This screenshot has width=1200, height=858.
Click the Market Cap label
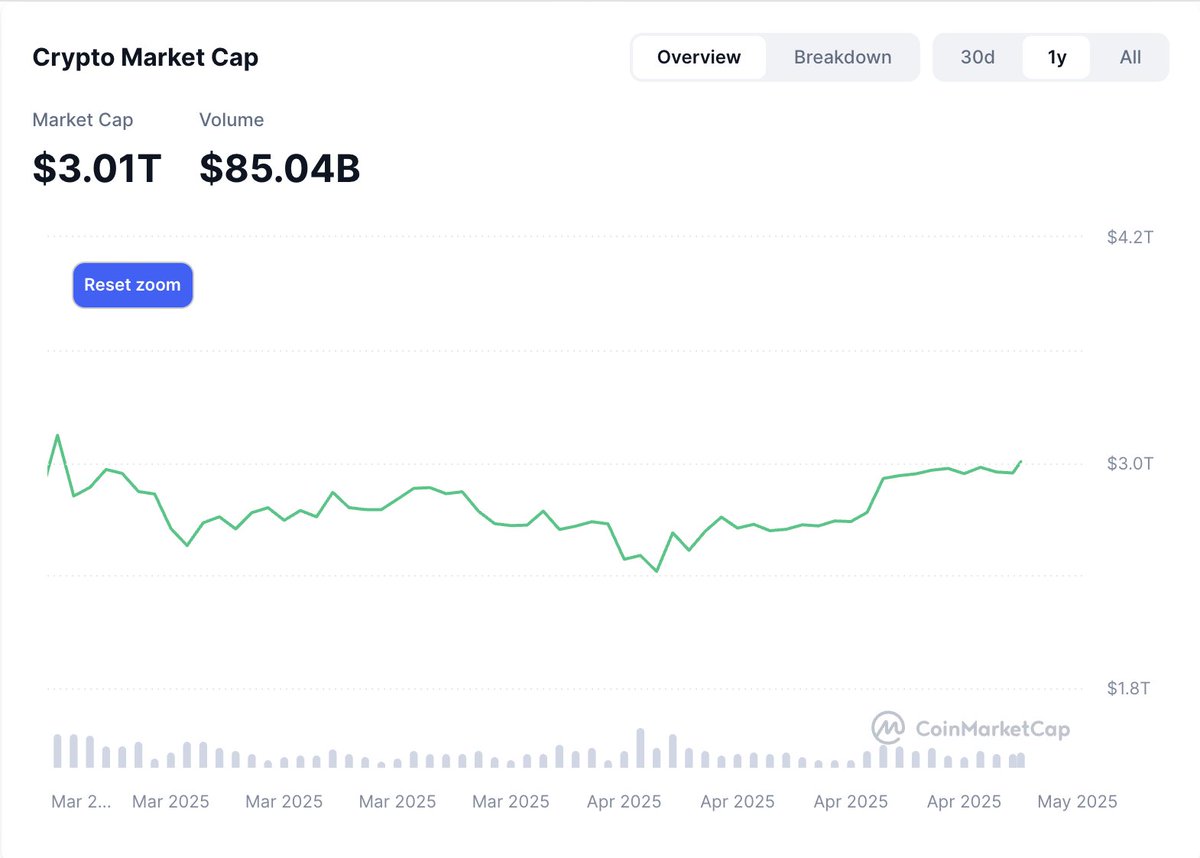point(82,120)
